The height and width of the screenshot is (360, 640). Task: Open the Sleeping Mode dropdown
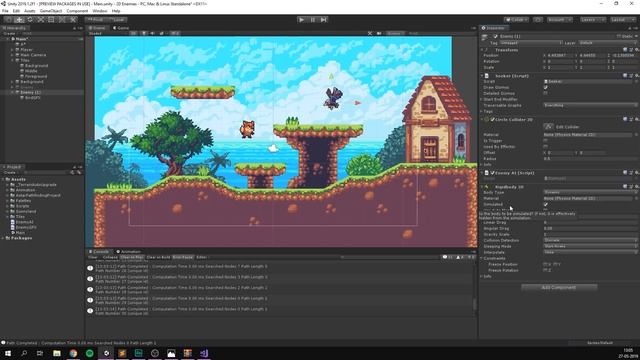coord(590,246)
